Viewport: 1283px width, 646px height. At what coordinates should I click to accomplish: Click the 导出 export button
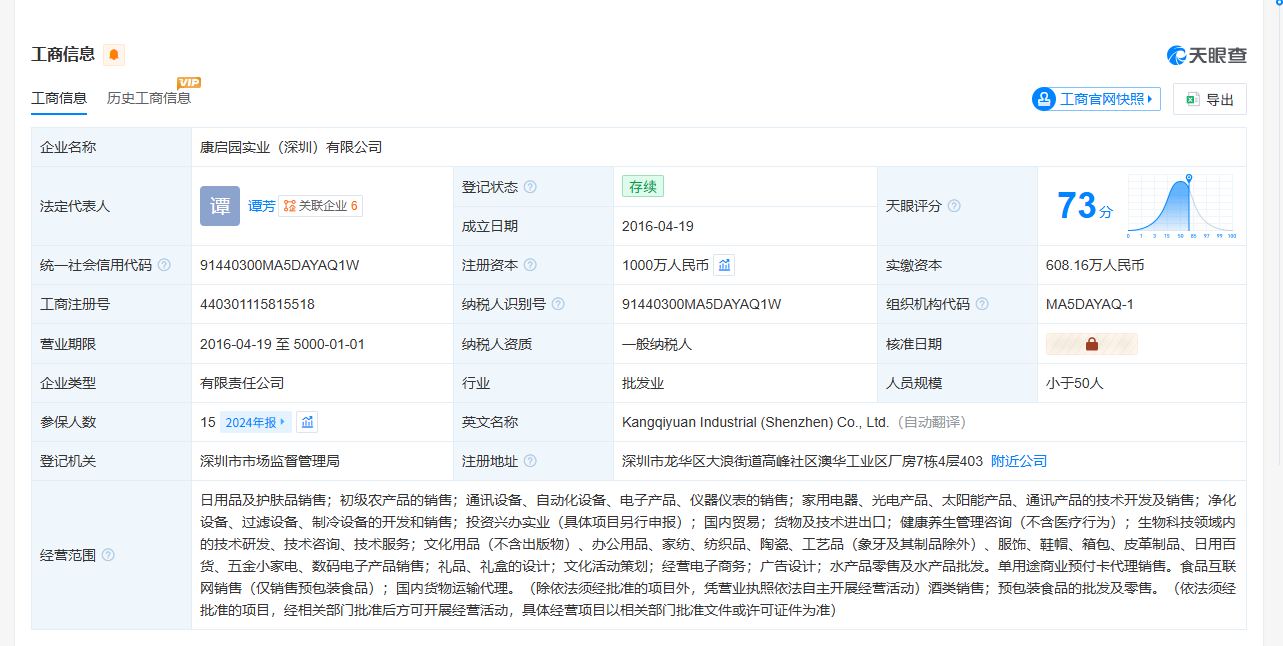pyautogui.click(x=1210, y=99)
